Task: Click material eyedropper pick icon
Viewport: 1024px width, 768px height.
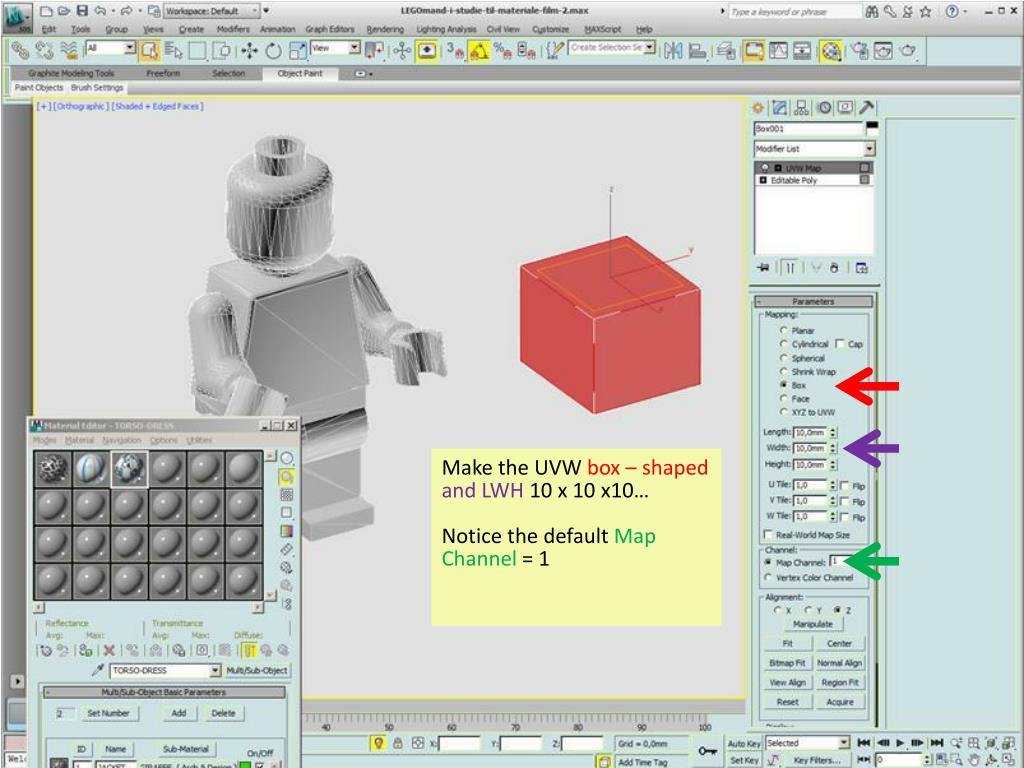Action: click(x=98, y=671)
